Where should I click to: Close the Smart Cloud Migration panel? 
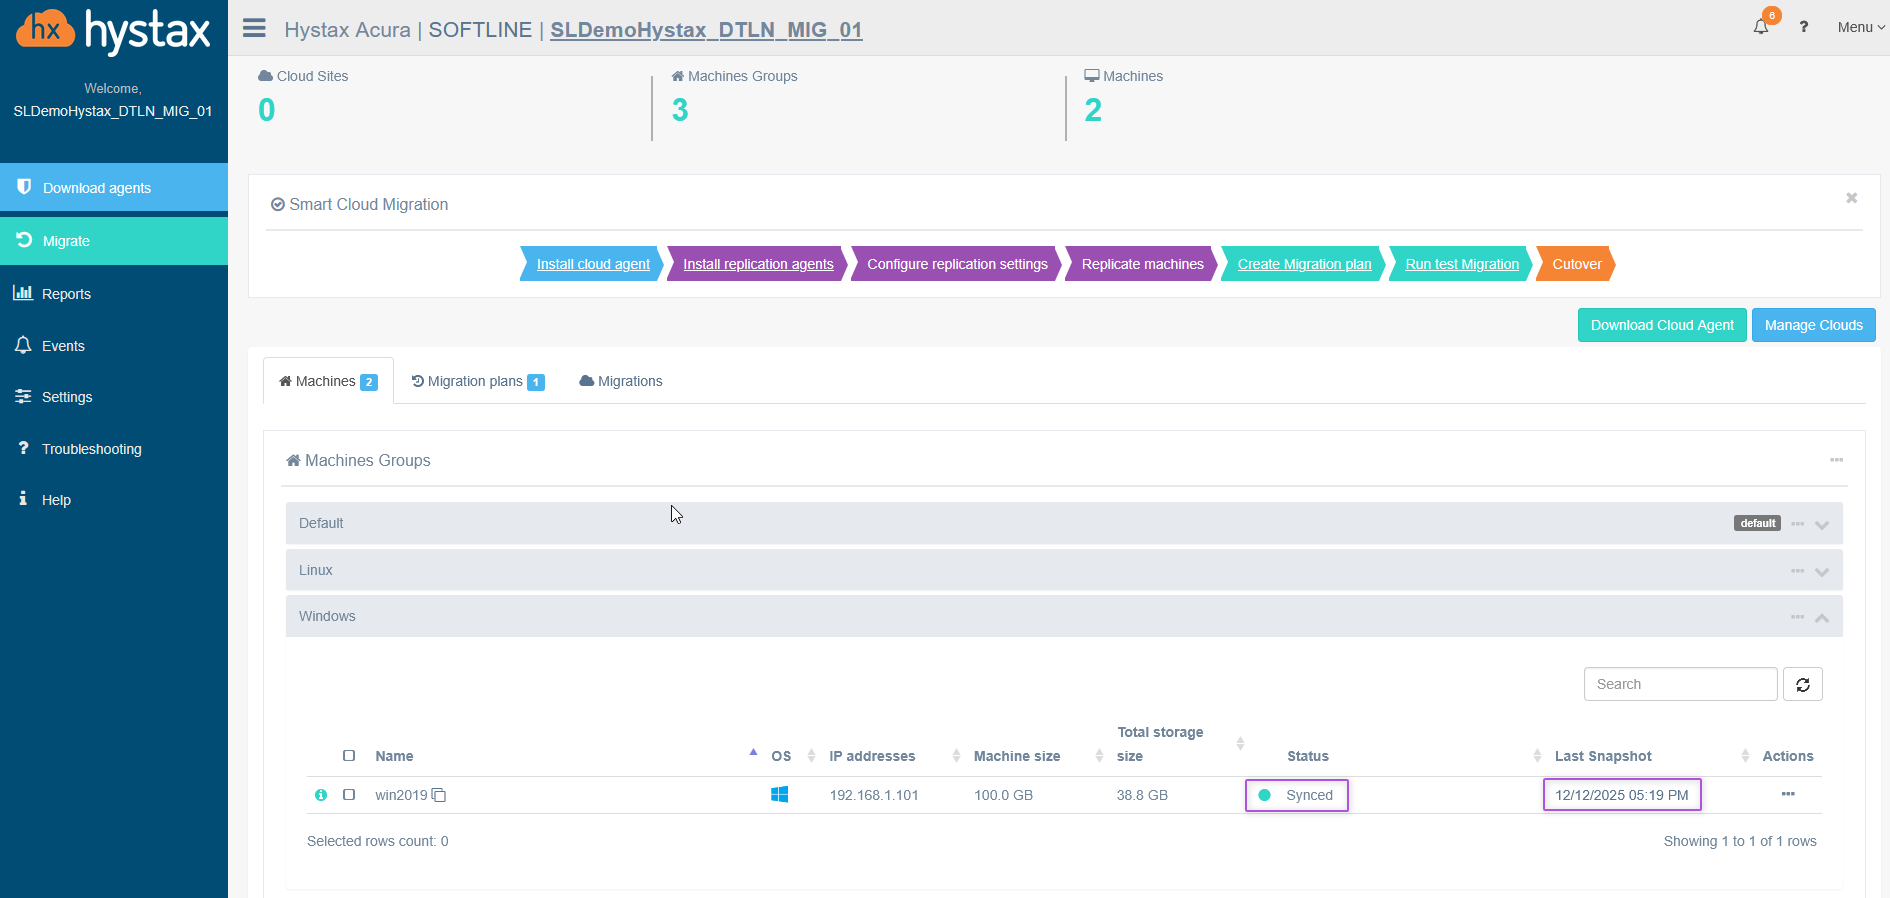pyautogui.click(x=1851, y=198)
